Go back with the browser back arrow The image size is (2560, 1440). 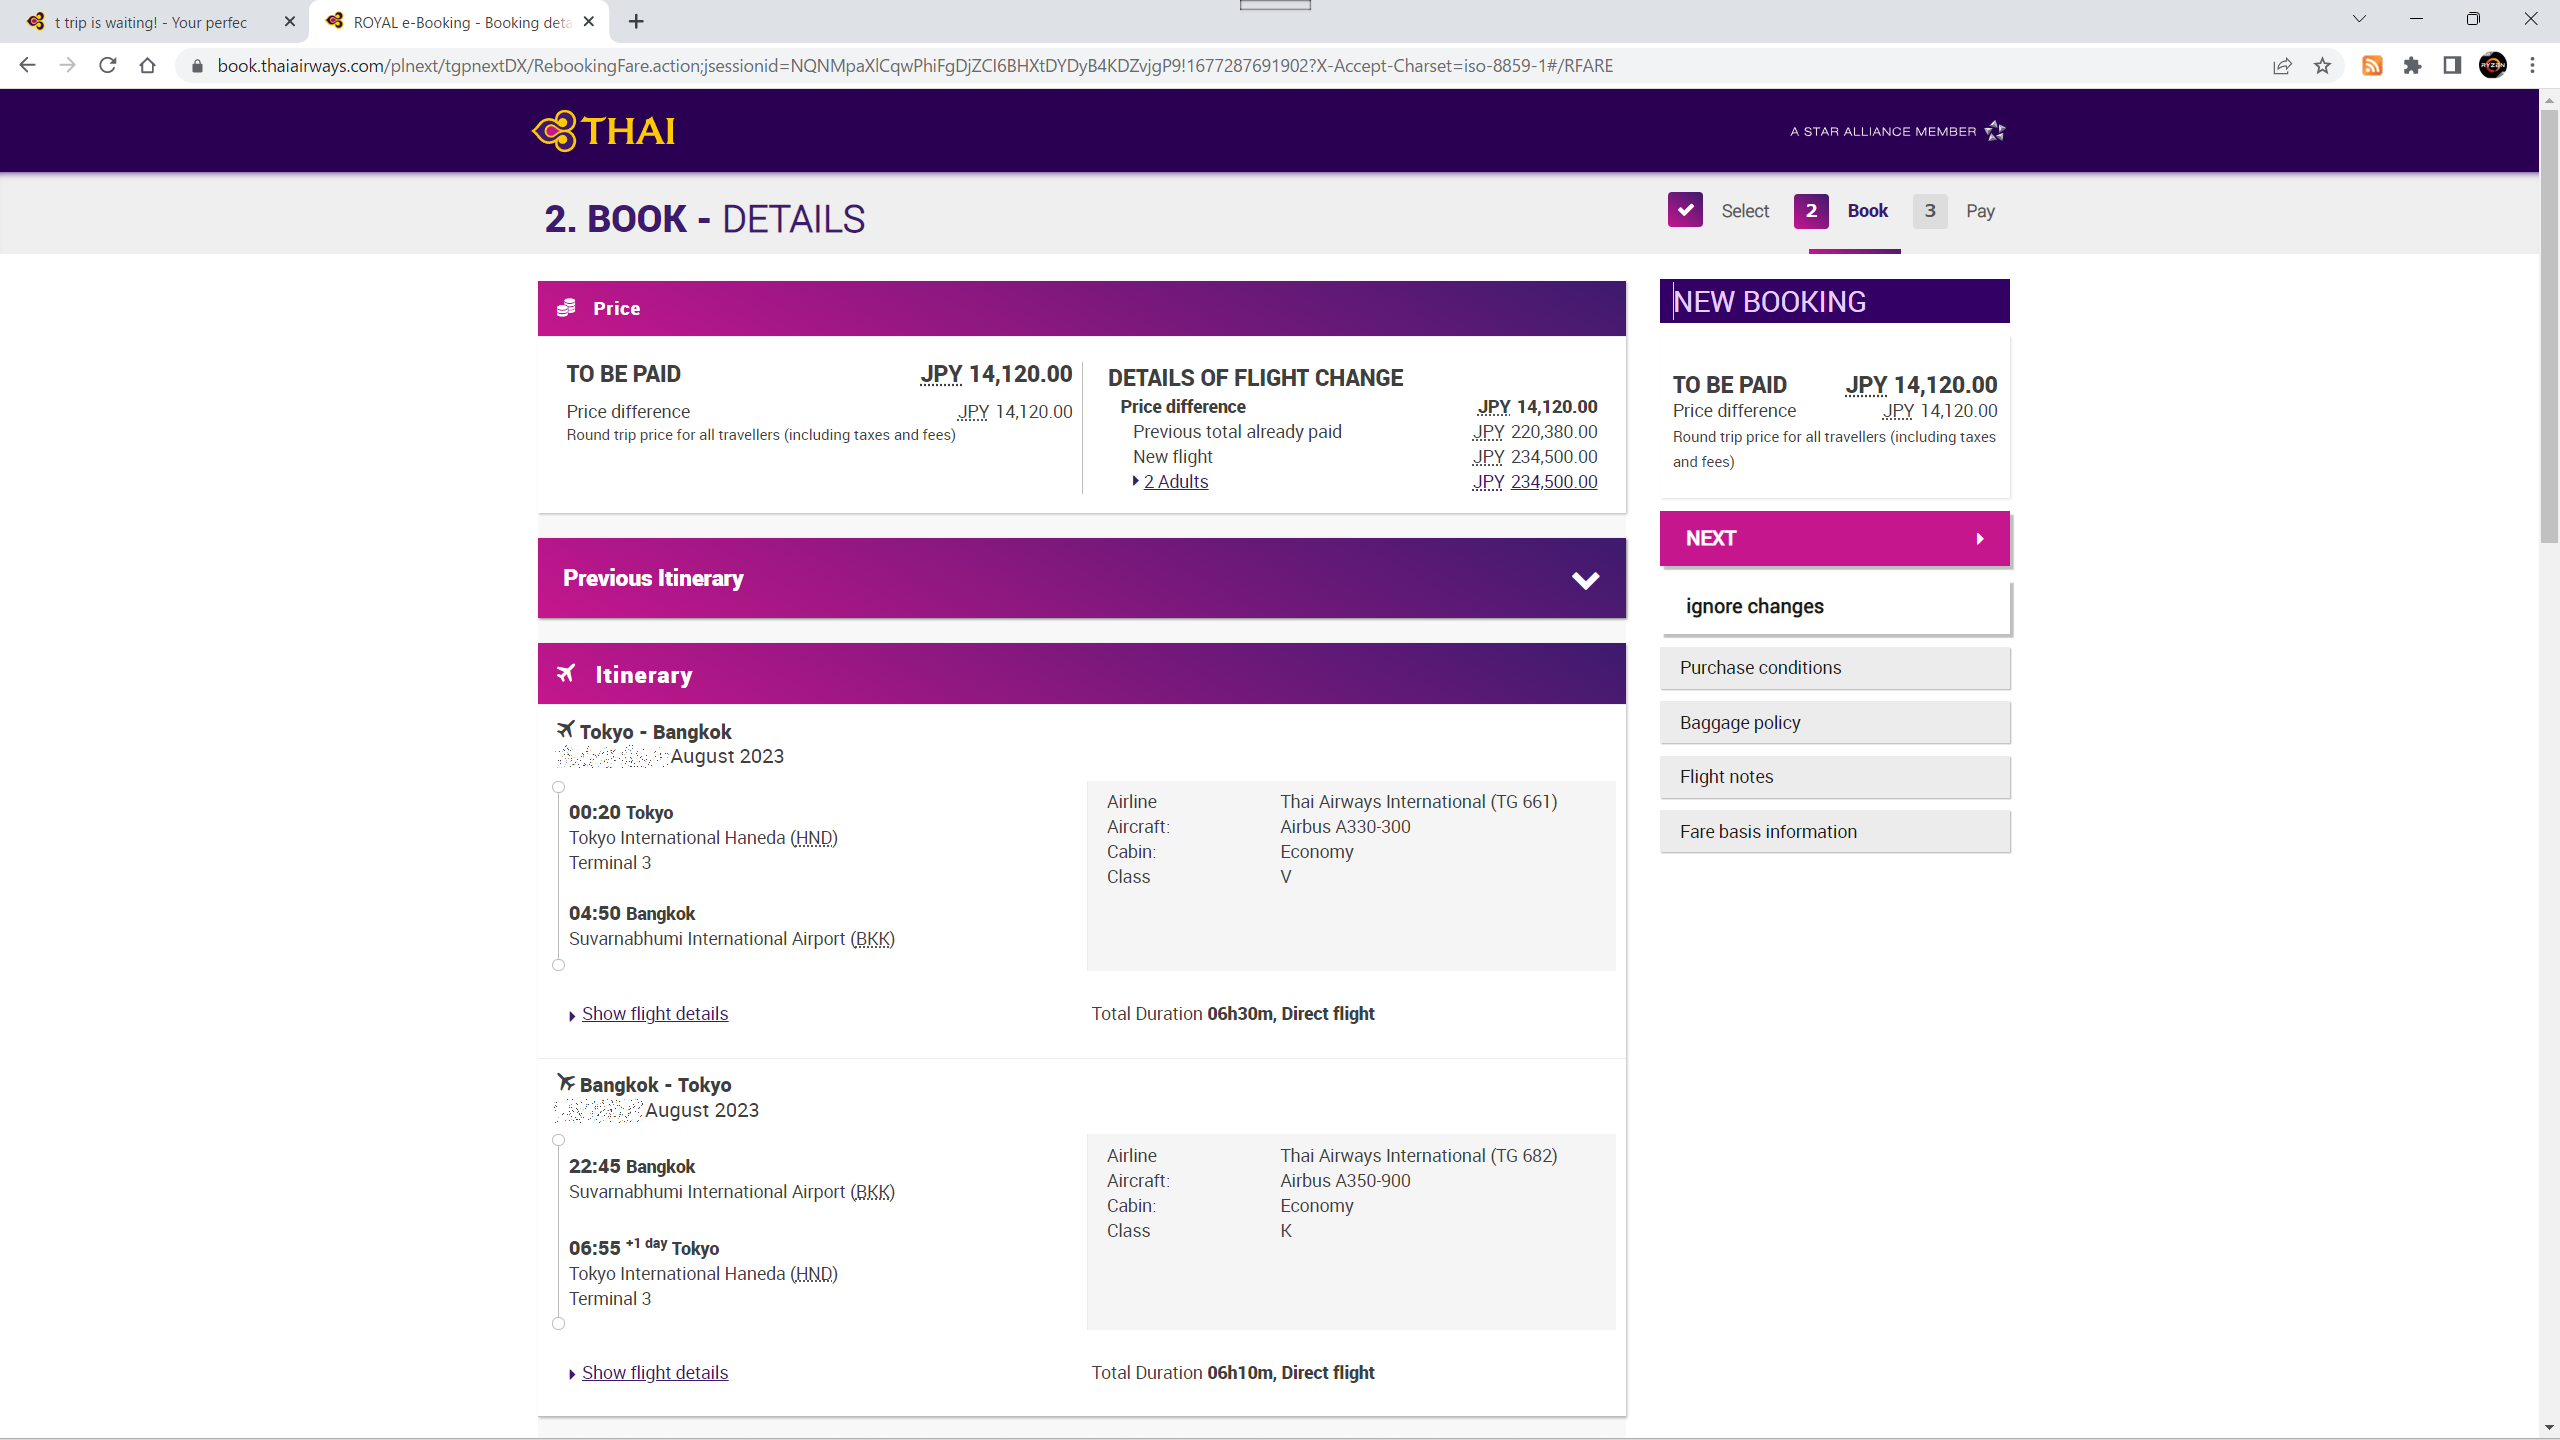pyautogui.click(x=28, y=66)
